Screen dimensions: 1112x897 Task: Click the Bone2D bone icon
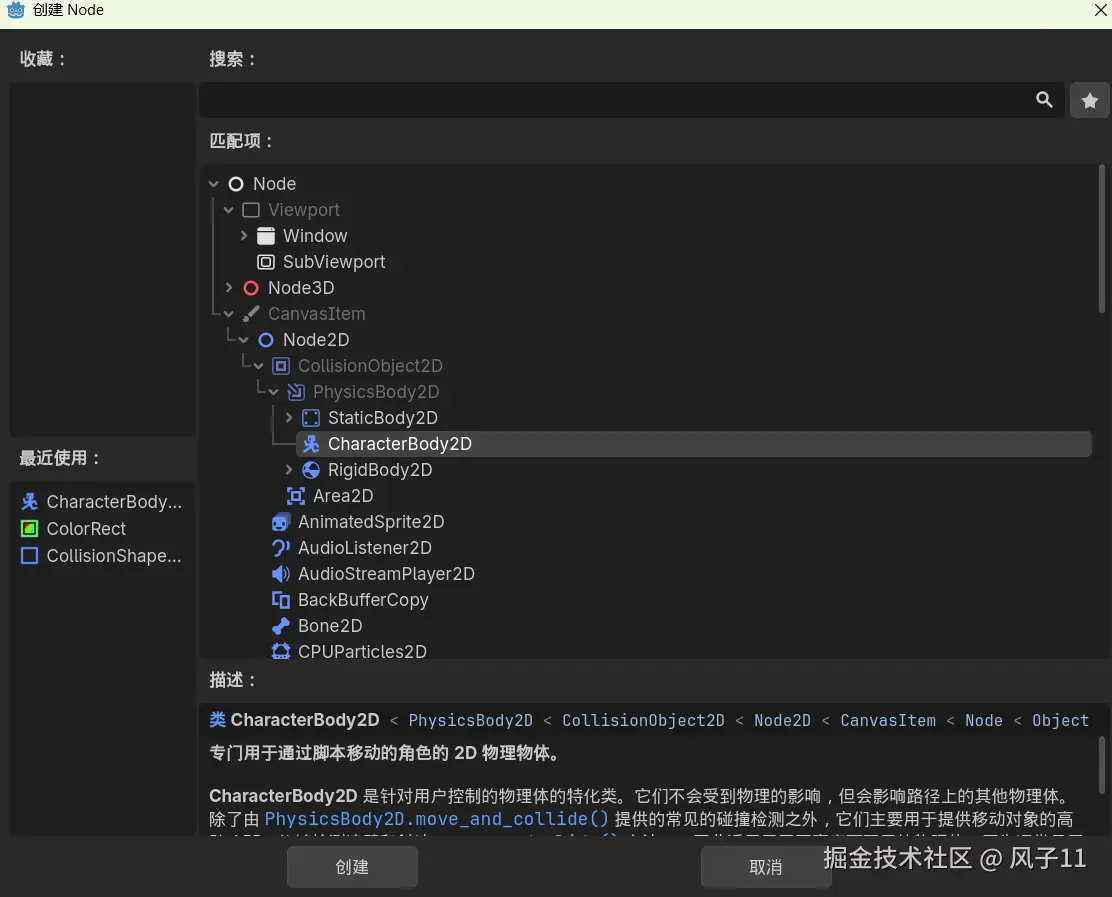click(x=281, y=625)
